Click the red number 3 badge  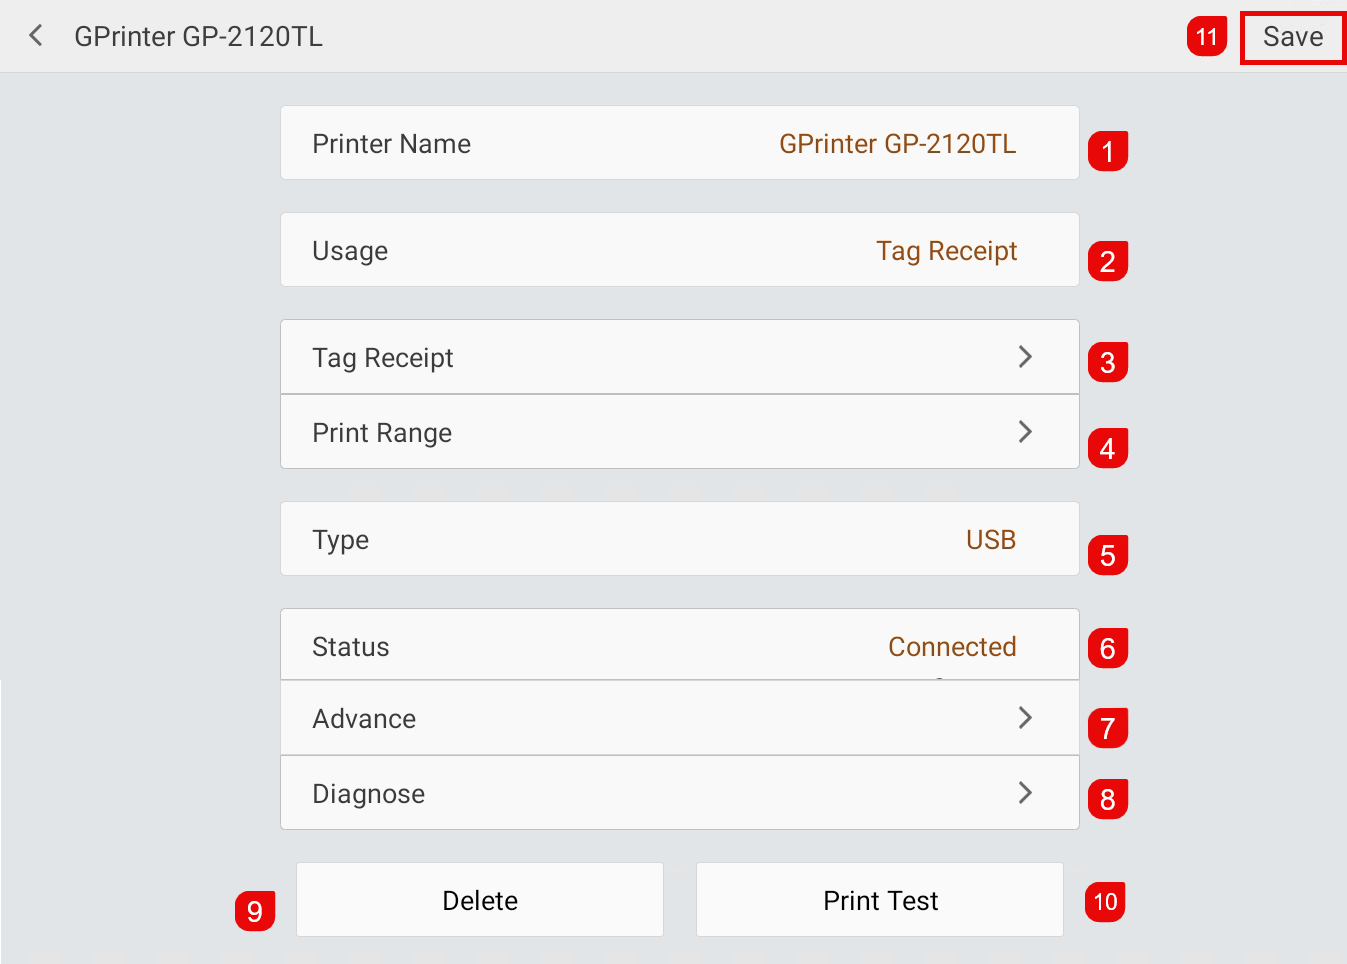1108,362
